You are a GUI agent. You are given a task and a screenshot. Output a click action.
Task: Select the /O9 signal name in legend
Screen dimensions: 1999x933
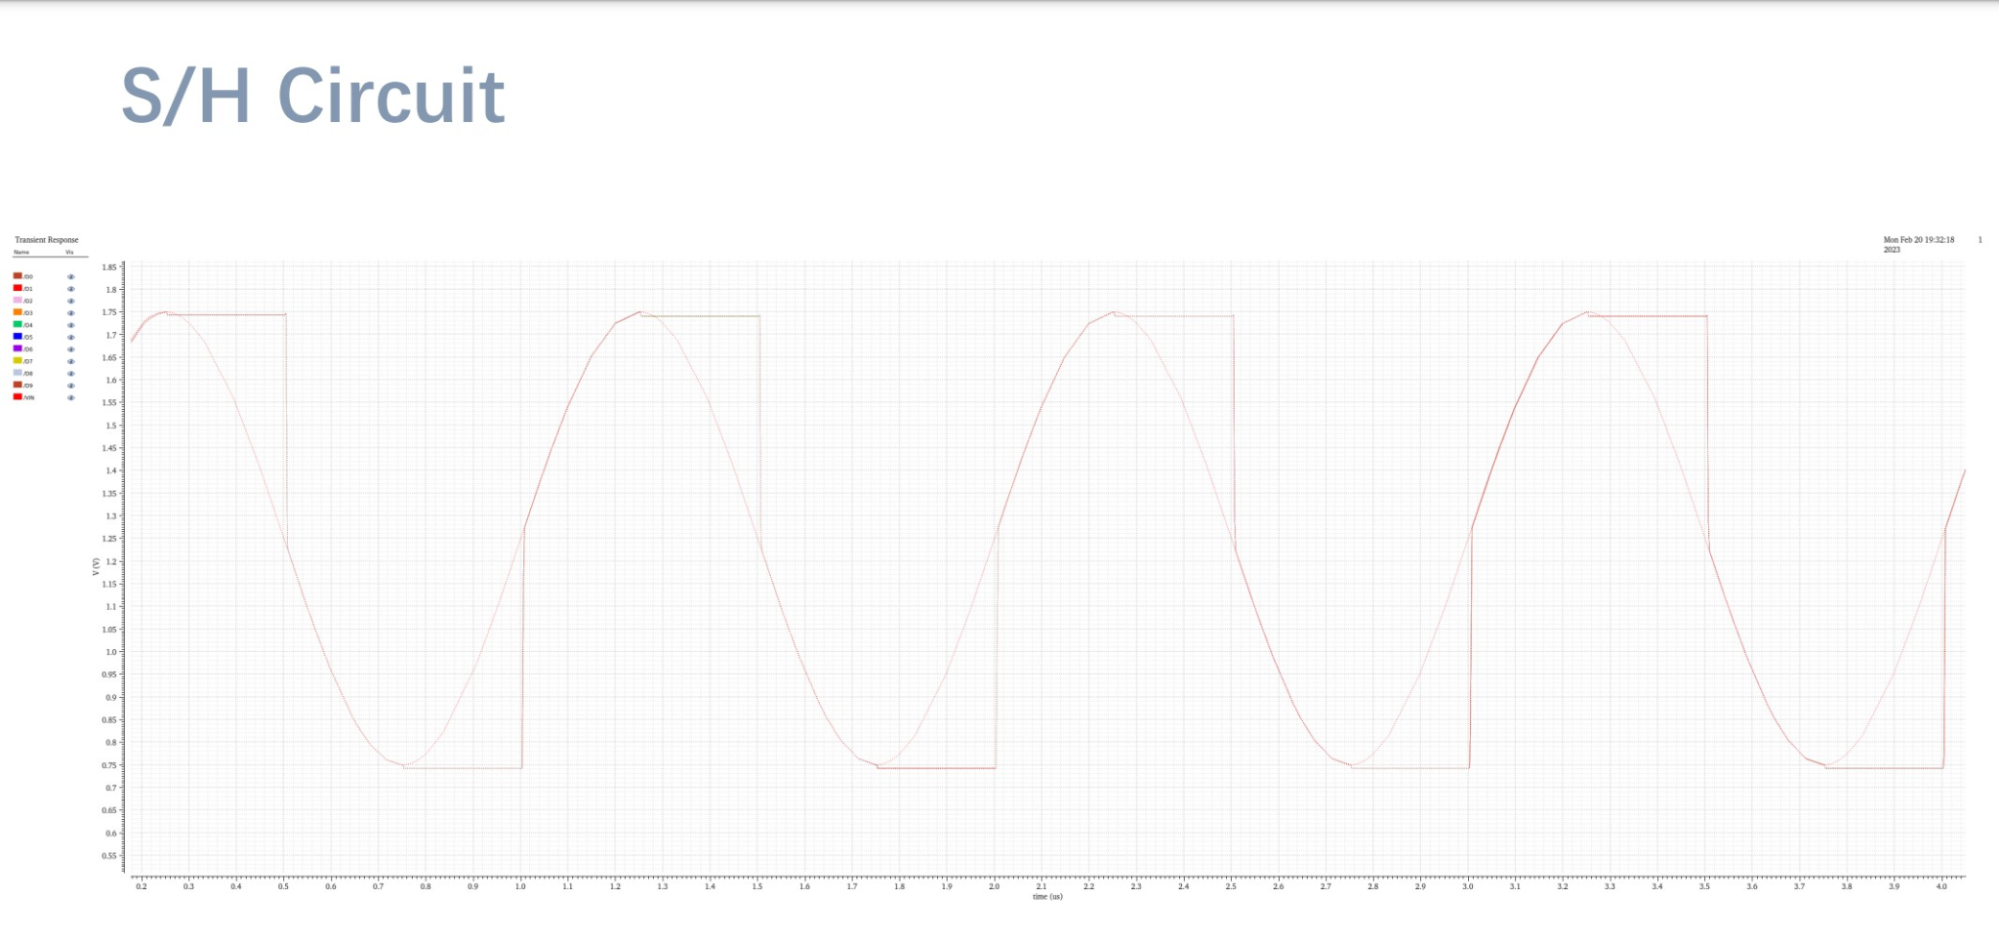coord(28,385)
